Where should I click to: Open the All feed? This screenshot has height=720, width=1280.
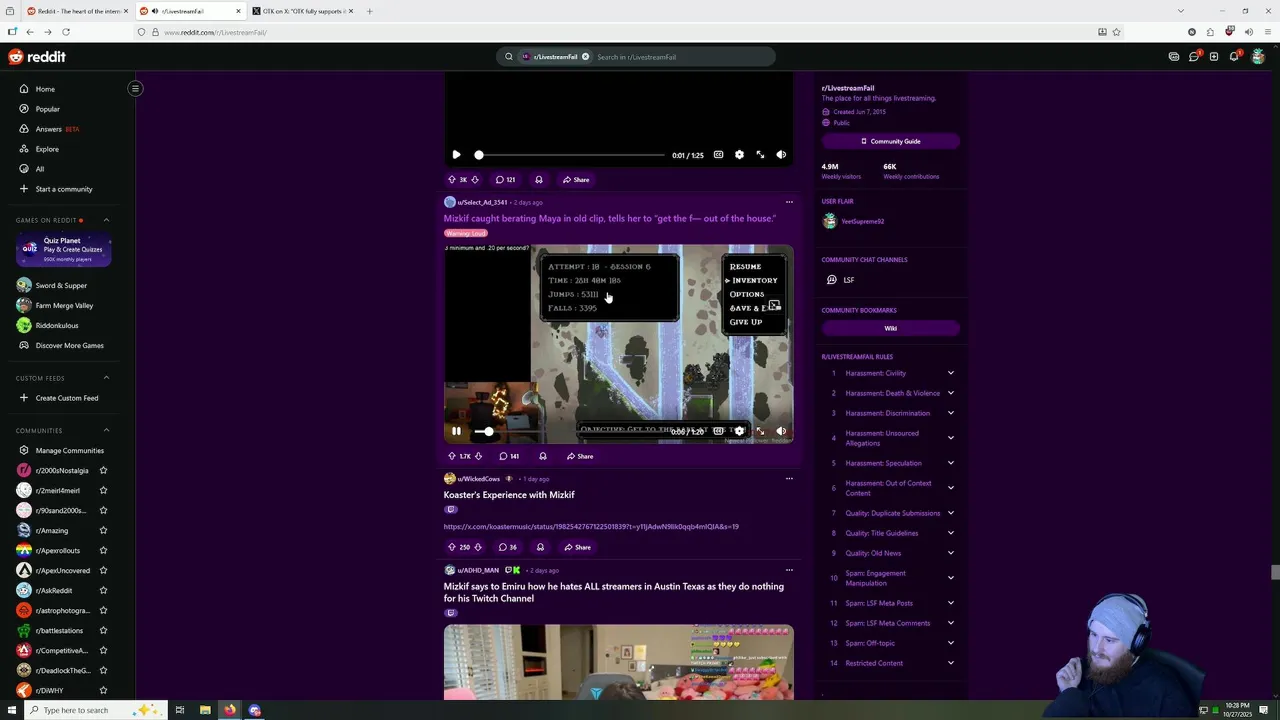pyautogui.click(x=40, y=169)
